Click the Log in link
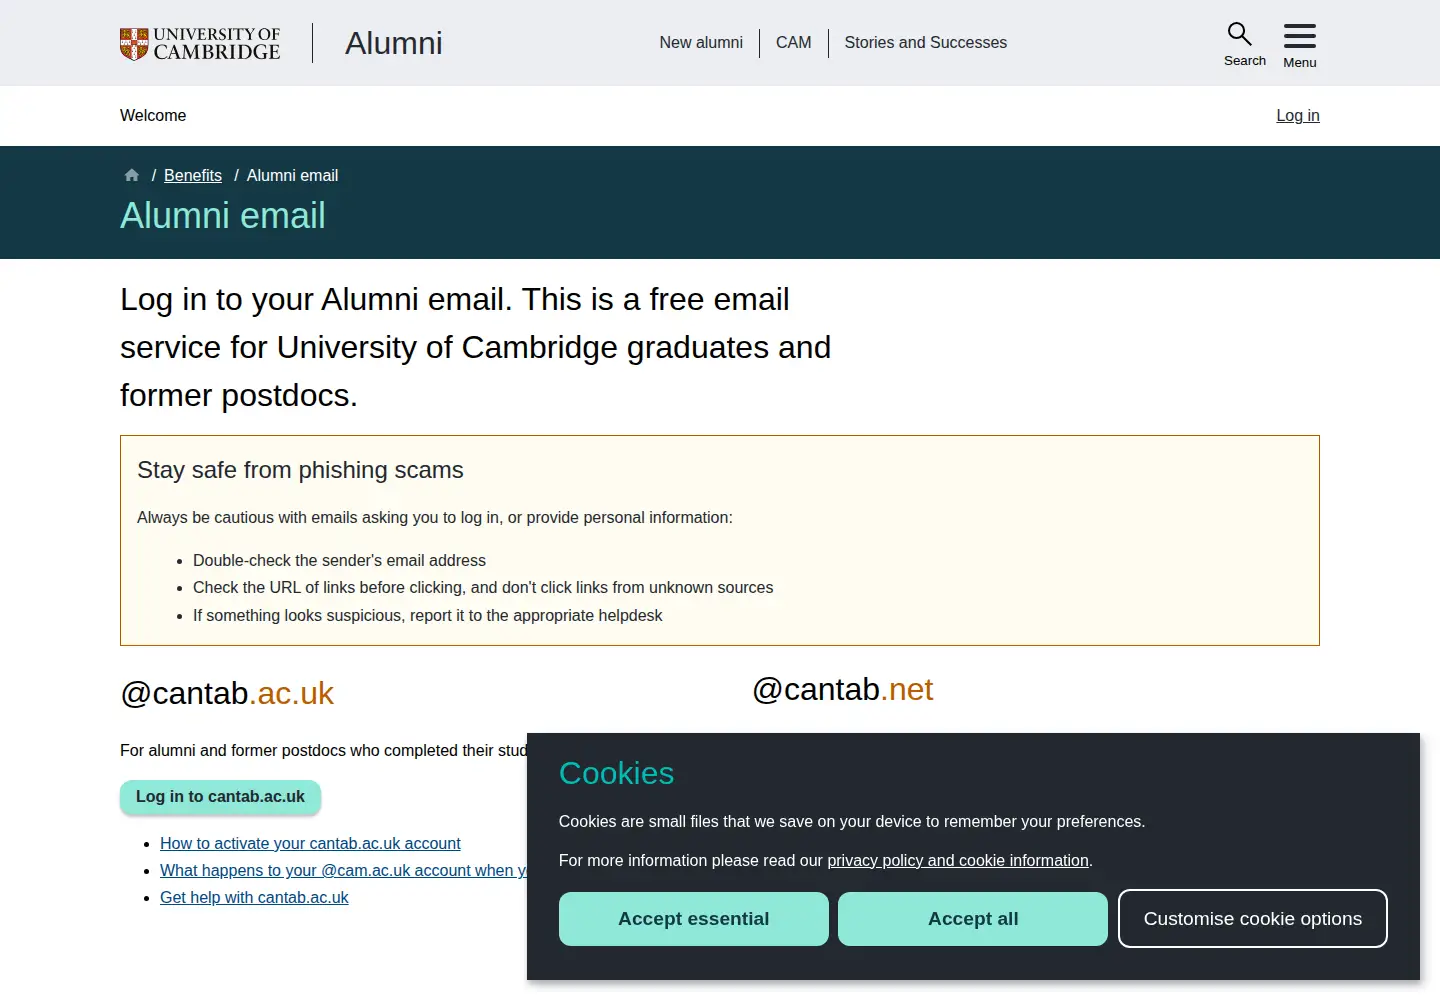The width and height of the screenshot is (1440, 1000). click(1298, 115)
